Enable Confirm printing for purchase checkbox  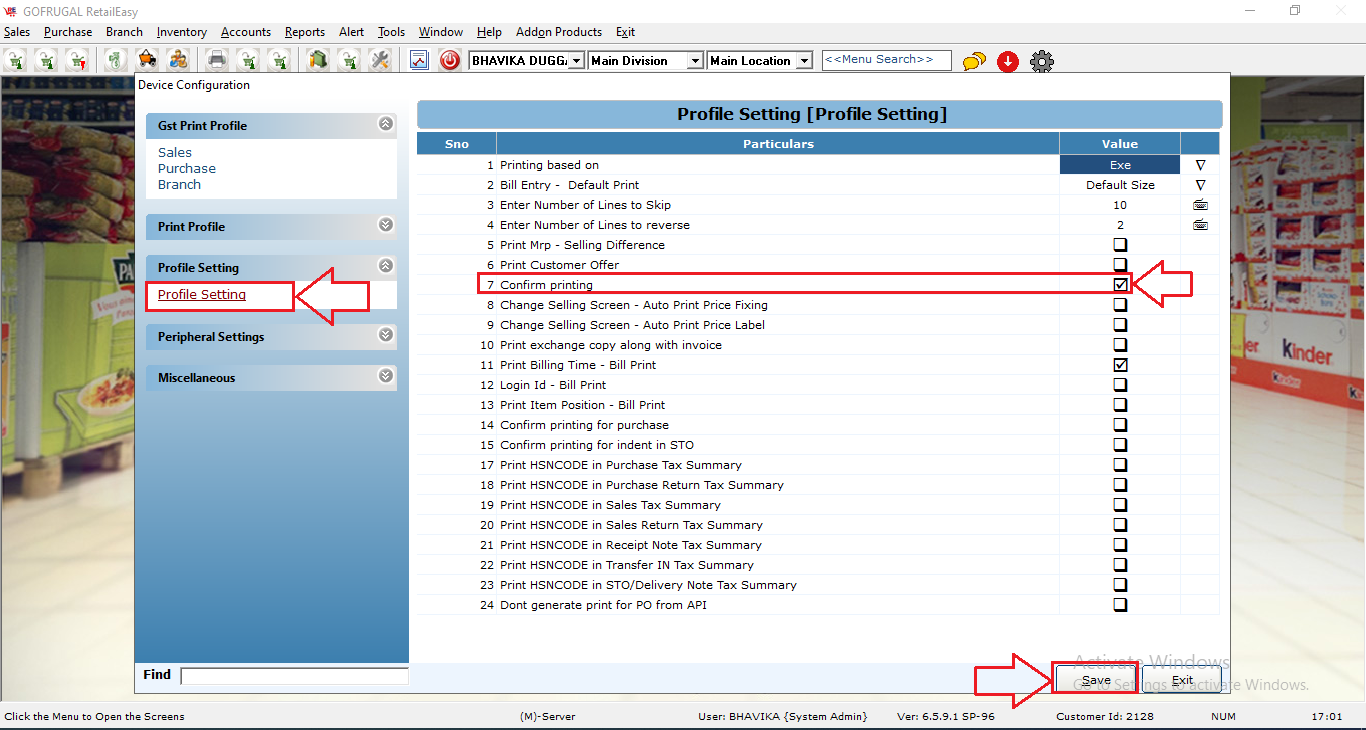pos(1120,425)
